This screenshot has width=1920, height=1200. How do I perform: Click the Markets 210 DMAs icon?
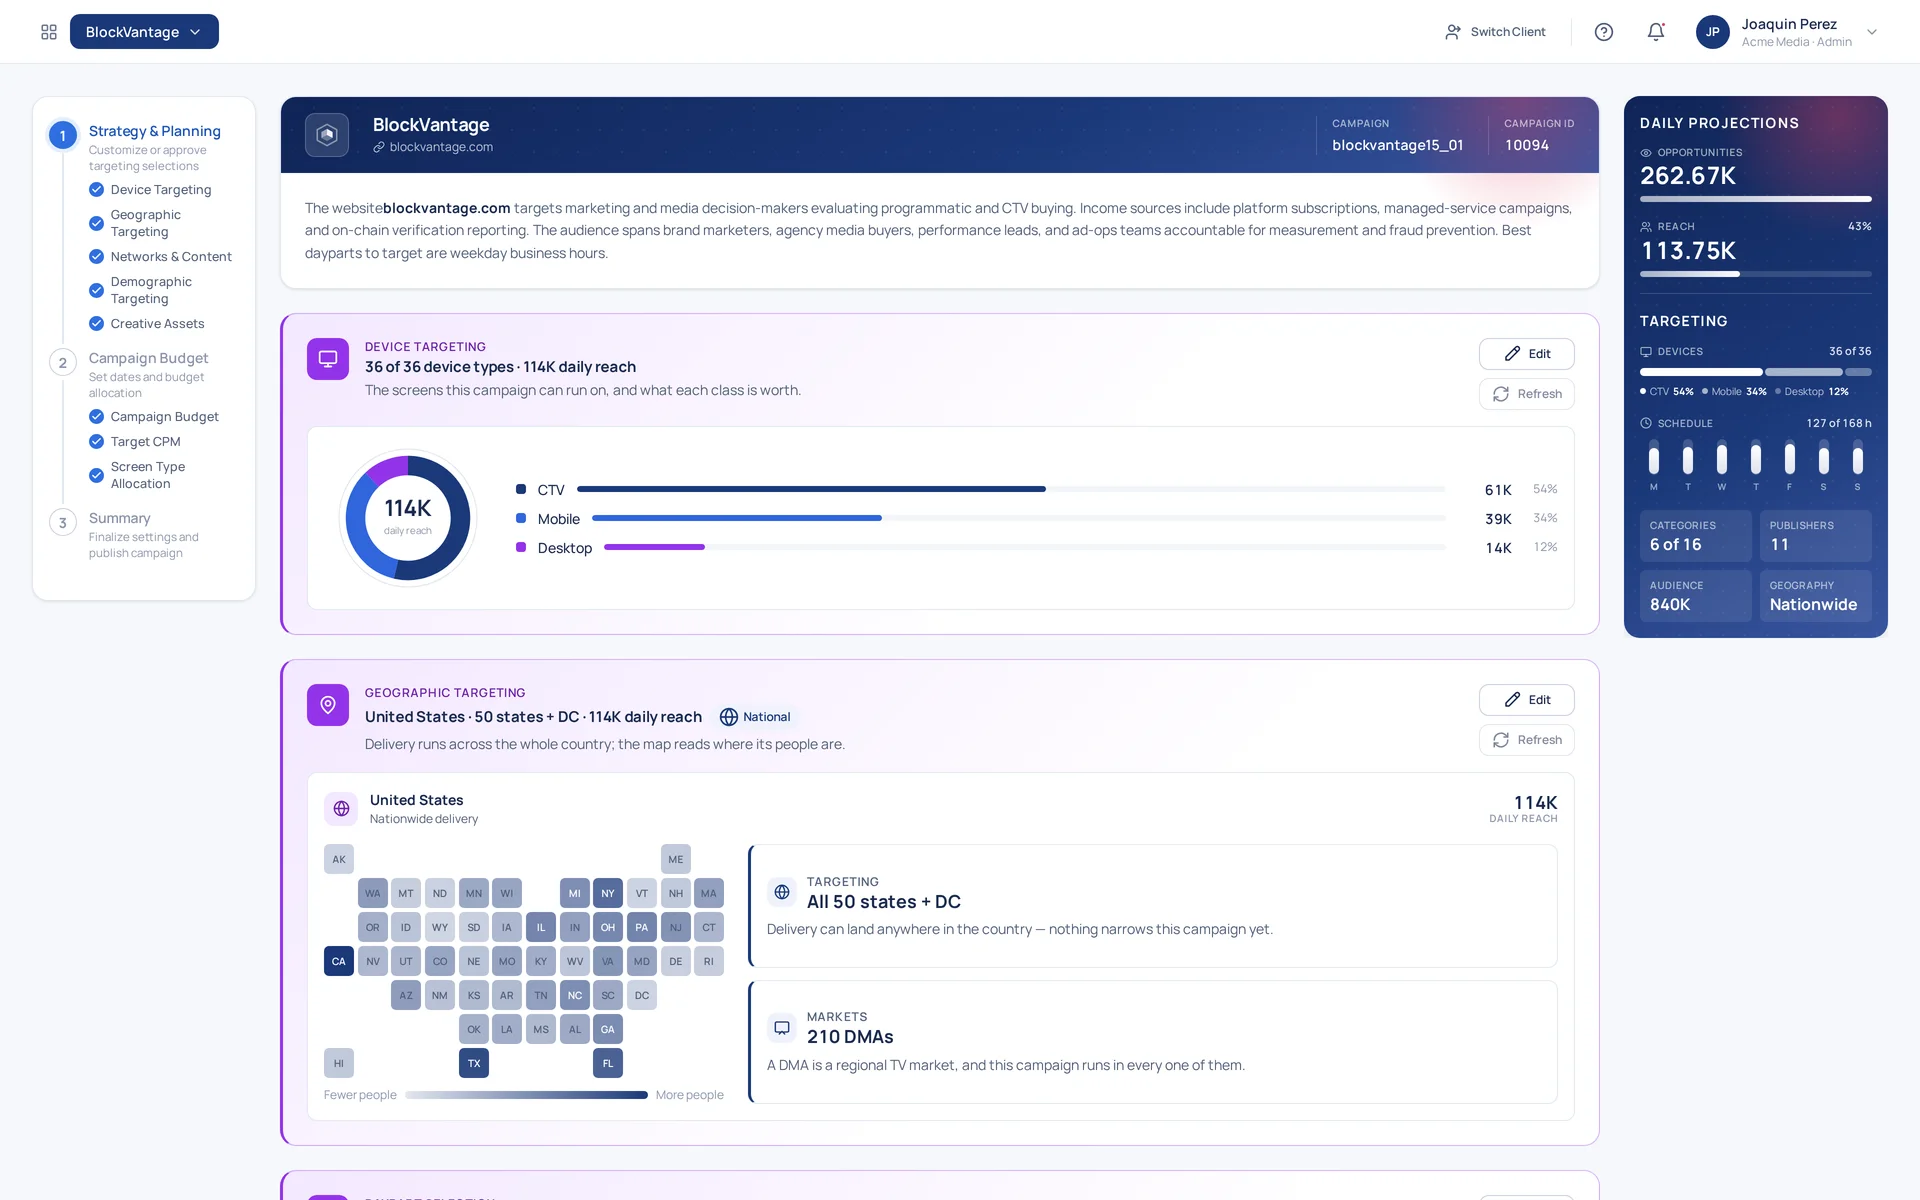[x=782, y=1027]
